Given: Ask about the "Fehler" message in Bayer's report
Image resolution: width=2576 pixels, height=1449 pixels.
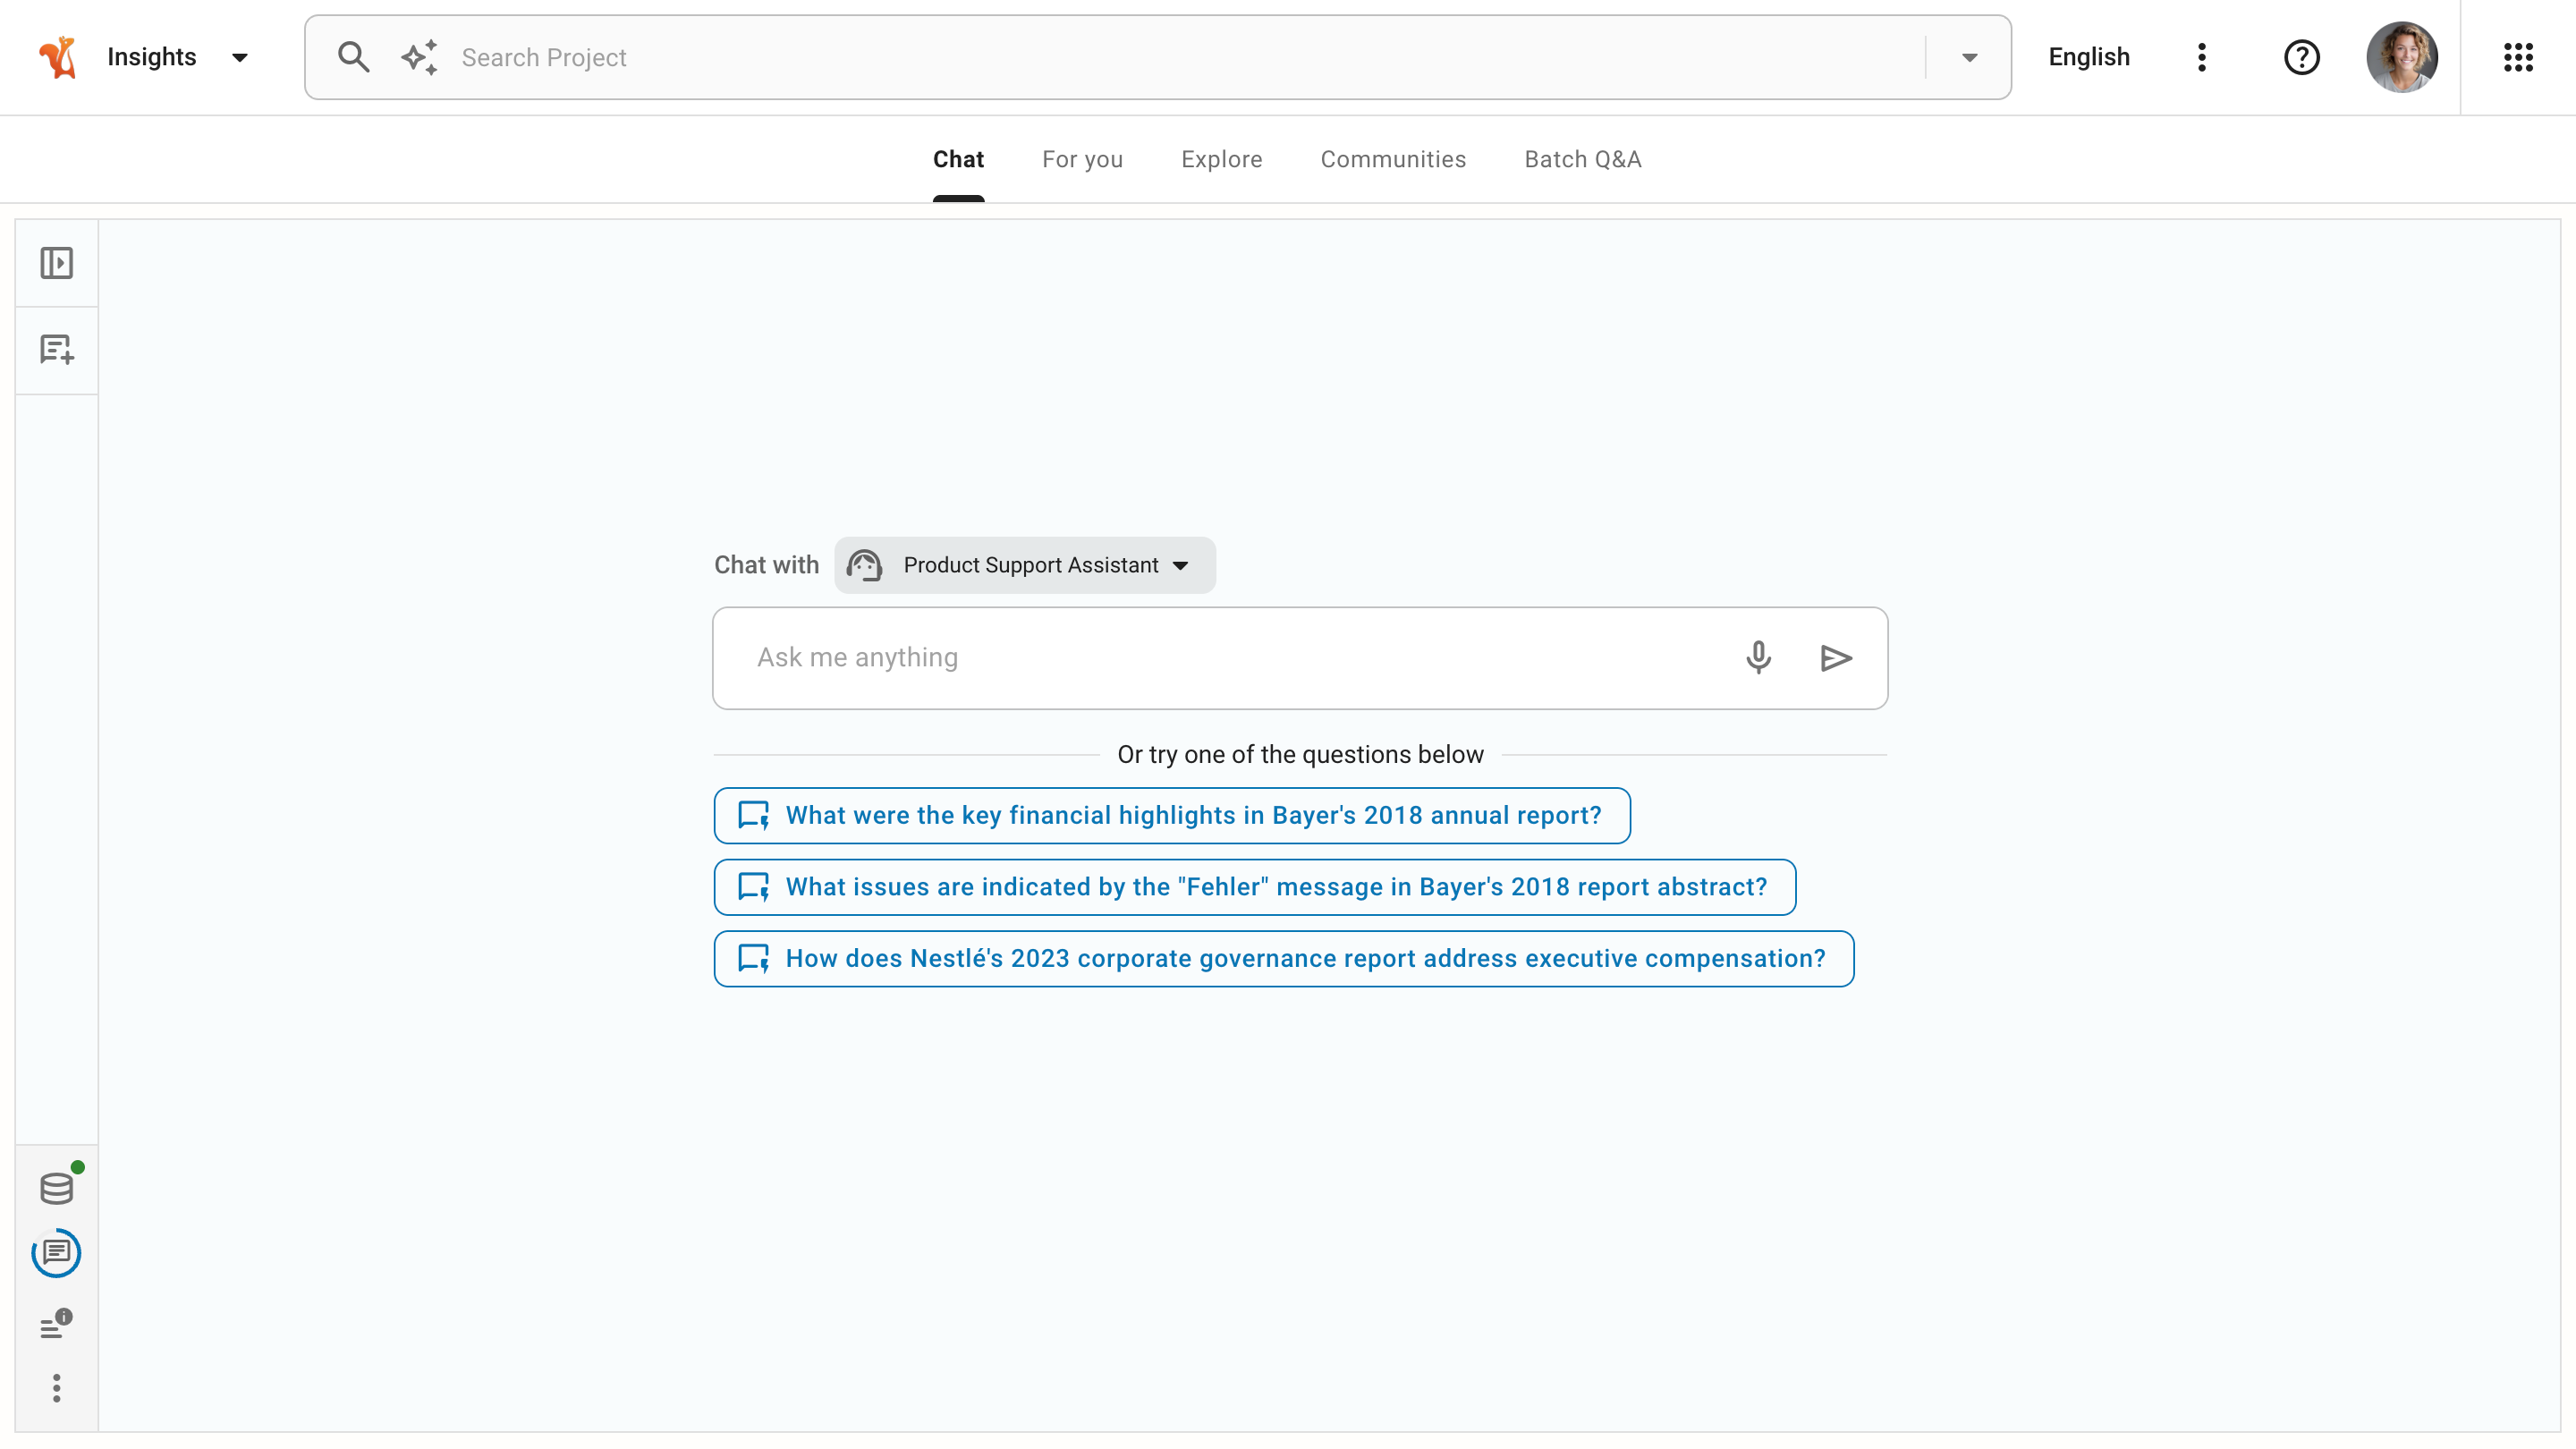Looking at the screenshot, I should tap(1254, 887).
